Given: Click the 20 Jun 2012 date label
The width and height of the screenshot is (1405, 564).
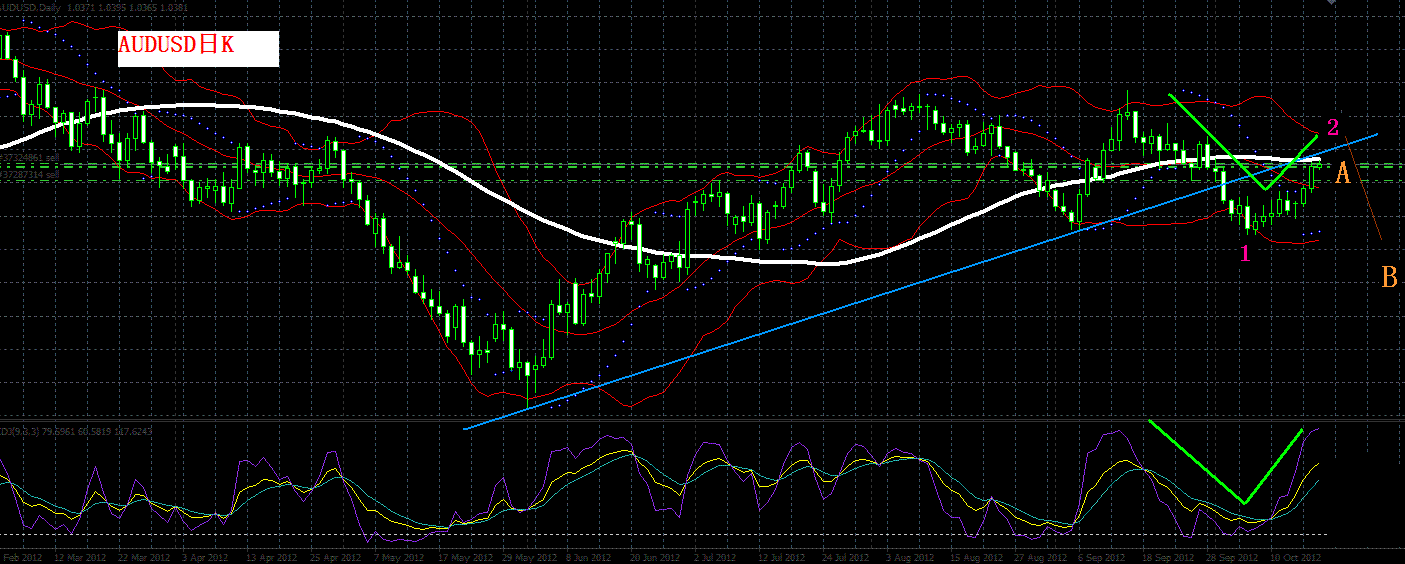Looking at the screenshot, I should point(657,557).
